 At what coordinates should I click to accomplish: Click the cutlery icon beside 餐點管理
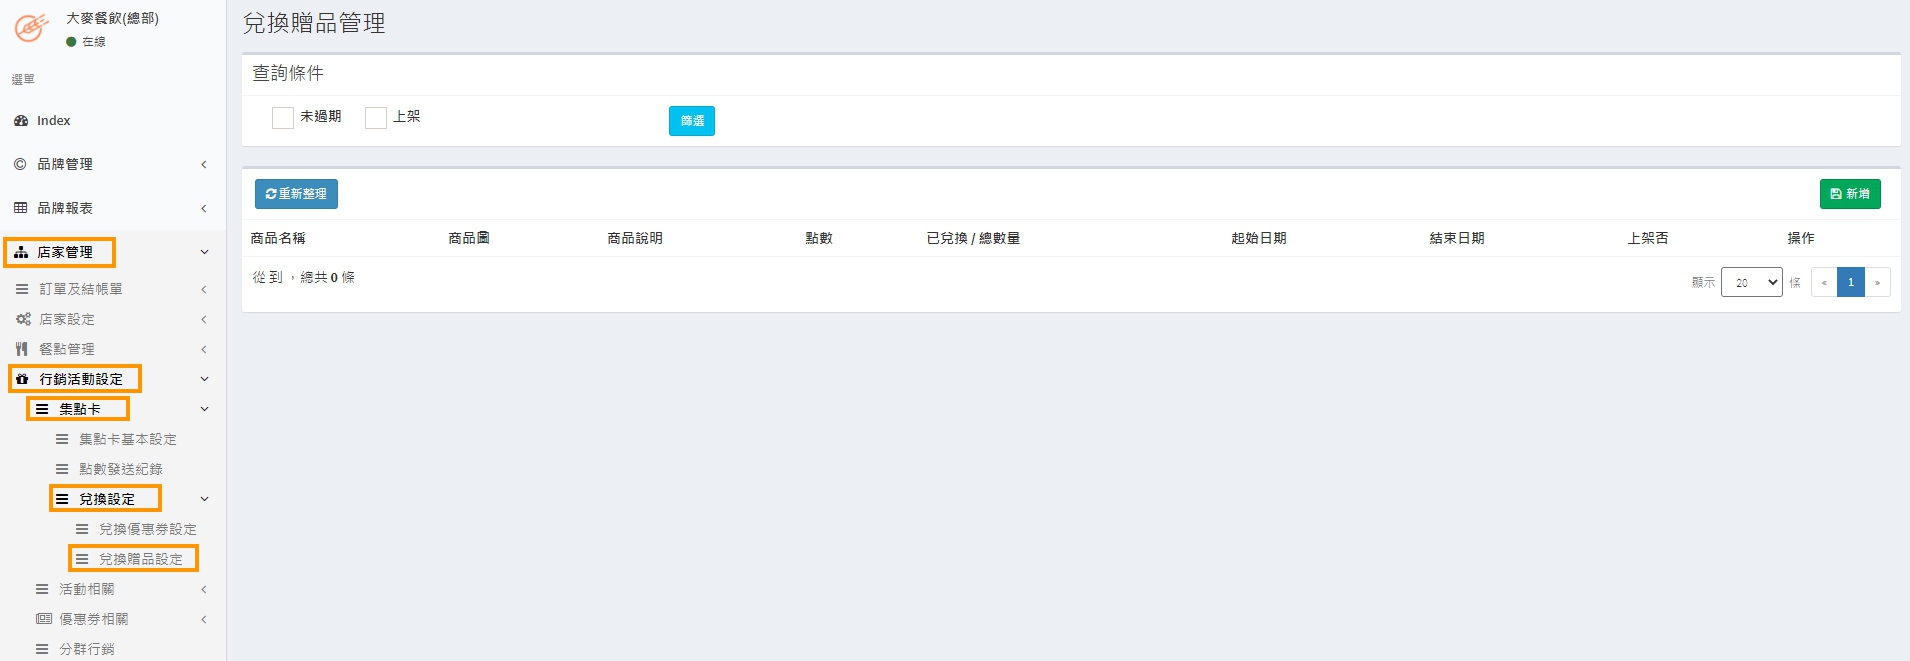click(22, 349)
